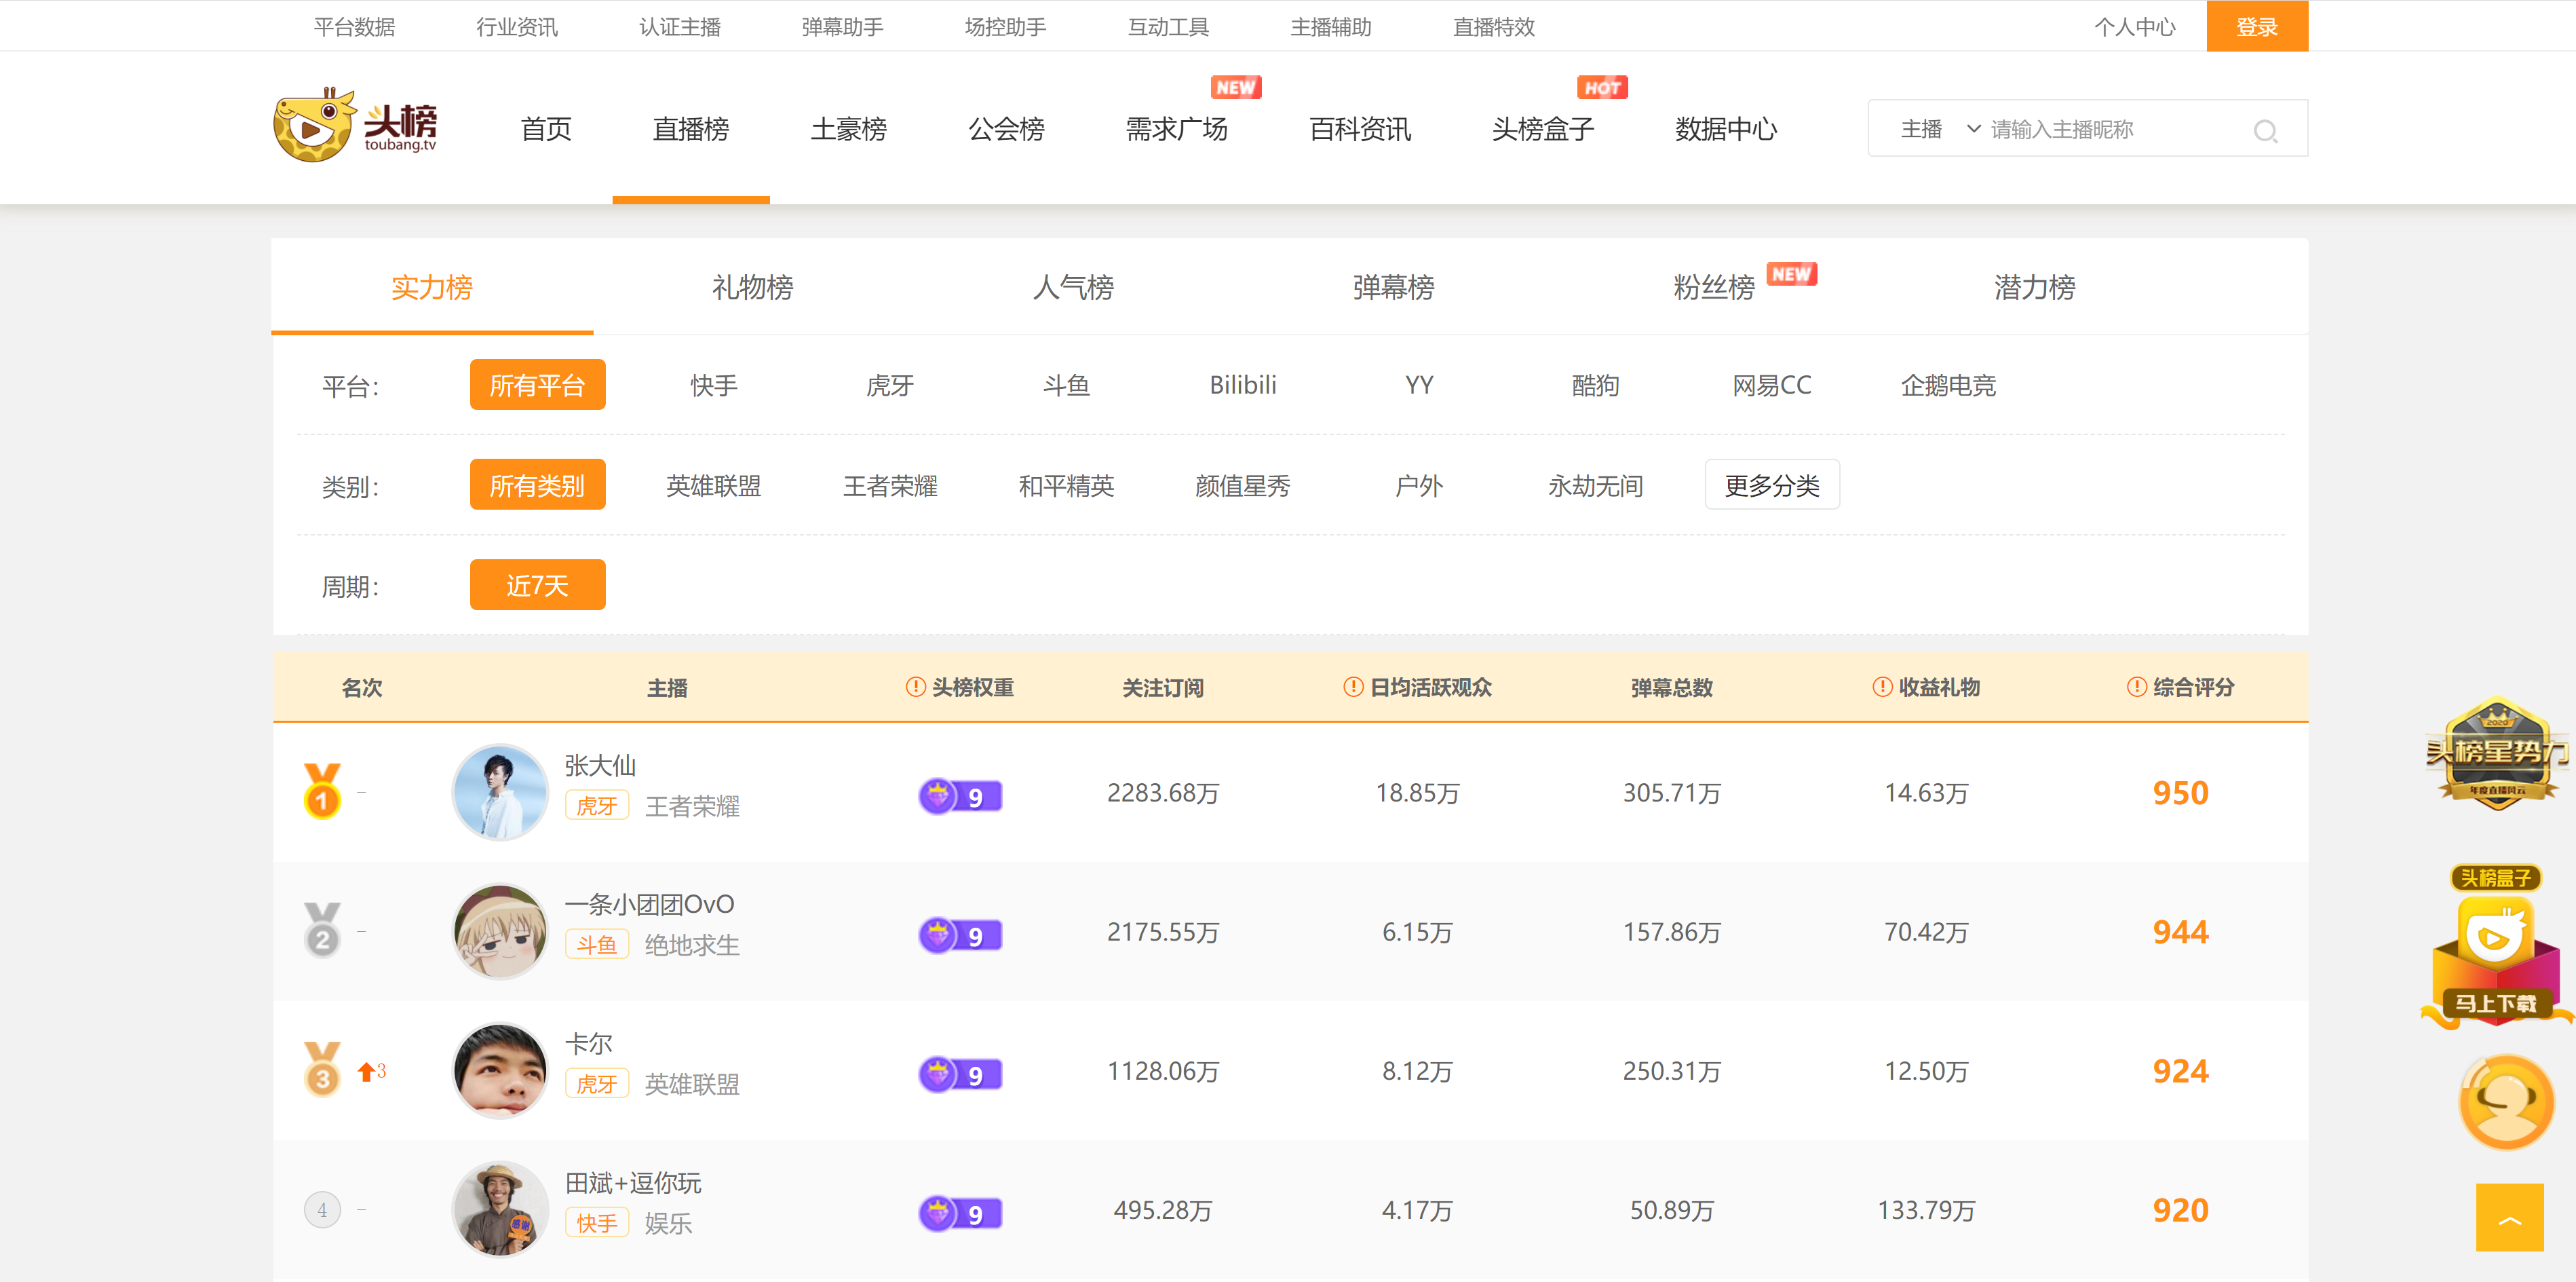The width and height of the screenshot is (2576, 1282).
Task: Select the Bilibili platform filter
Action: (1242, 386)
